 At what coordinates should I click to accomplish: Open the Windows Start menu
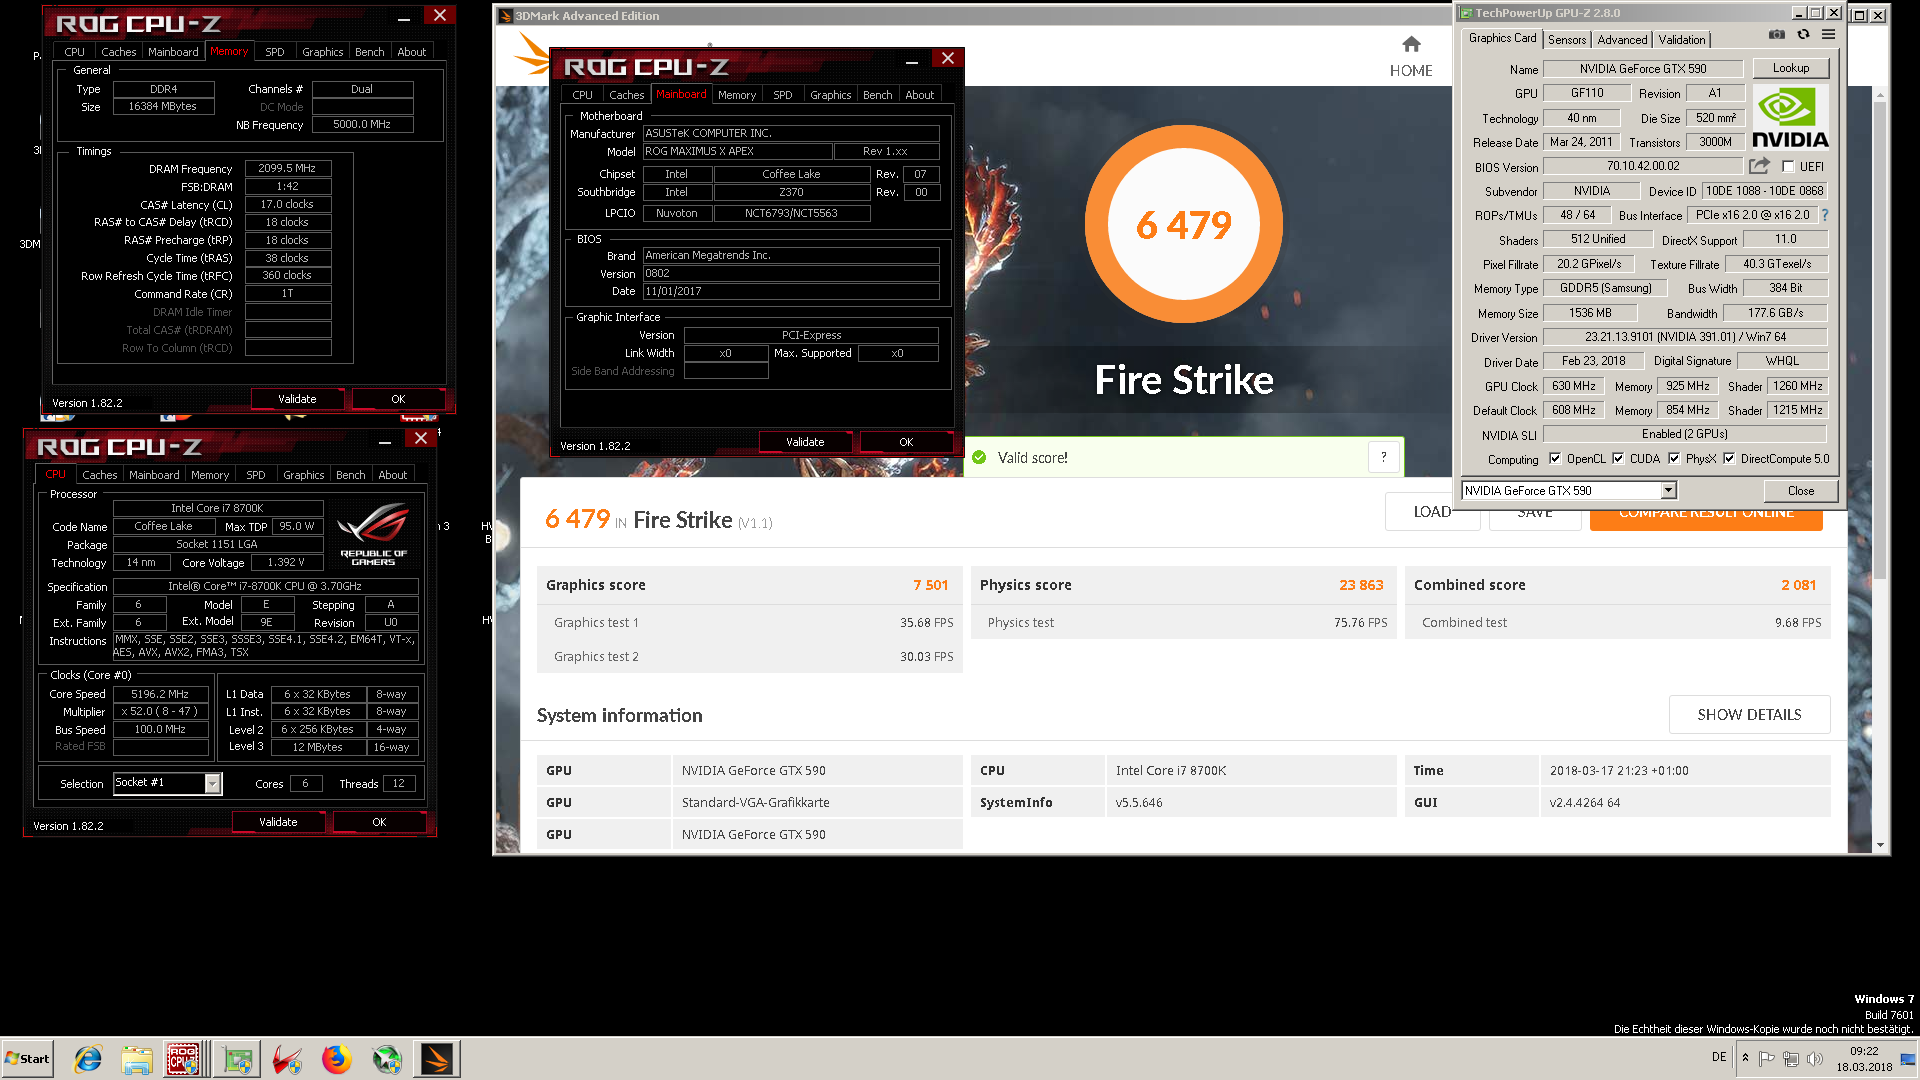(x=27, y=1059)
